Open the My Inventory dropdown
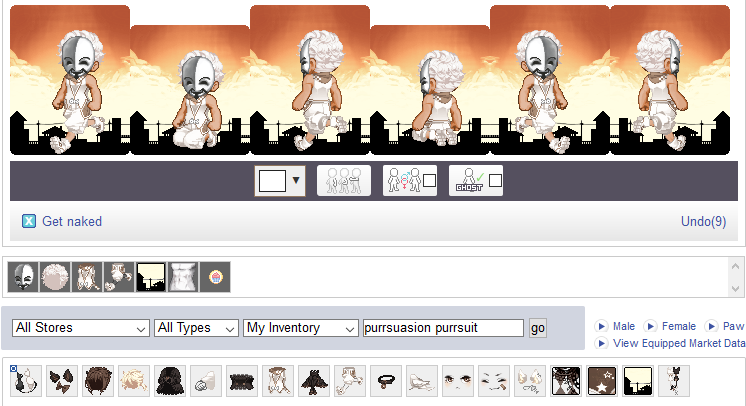 pyautogui.click(x=301, y=328)
